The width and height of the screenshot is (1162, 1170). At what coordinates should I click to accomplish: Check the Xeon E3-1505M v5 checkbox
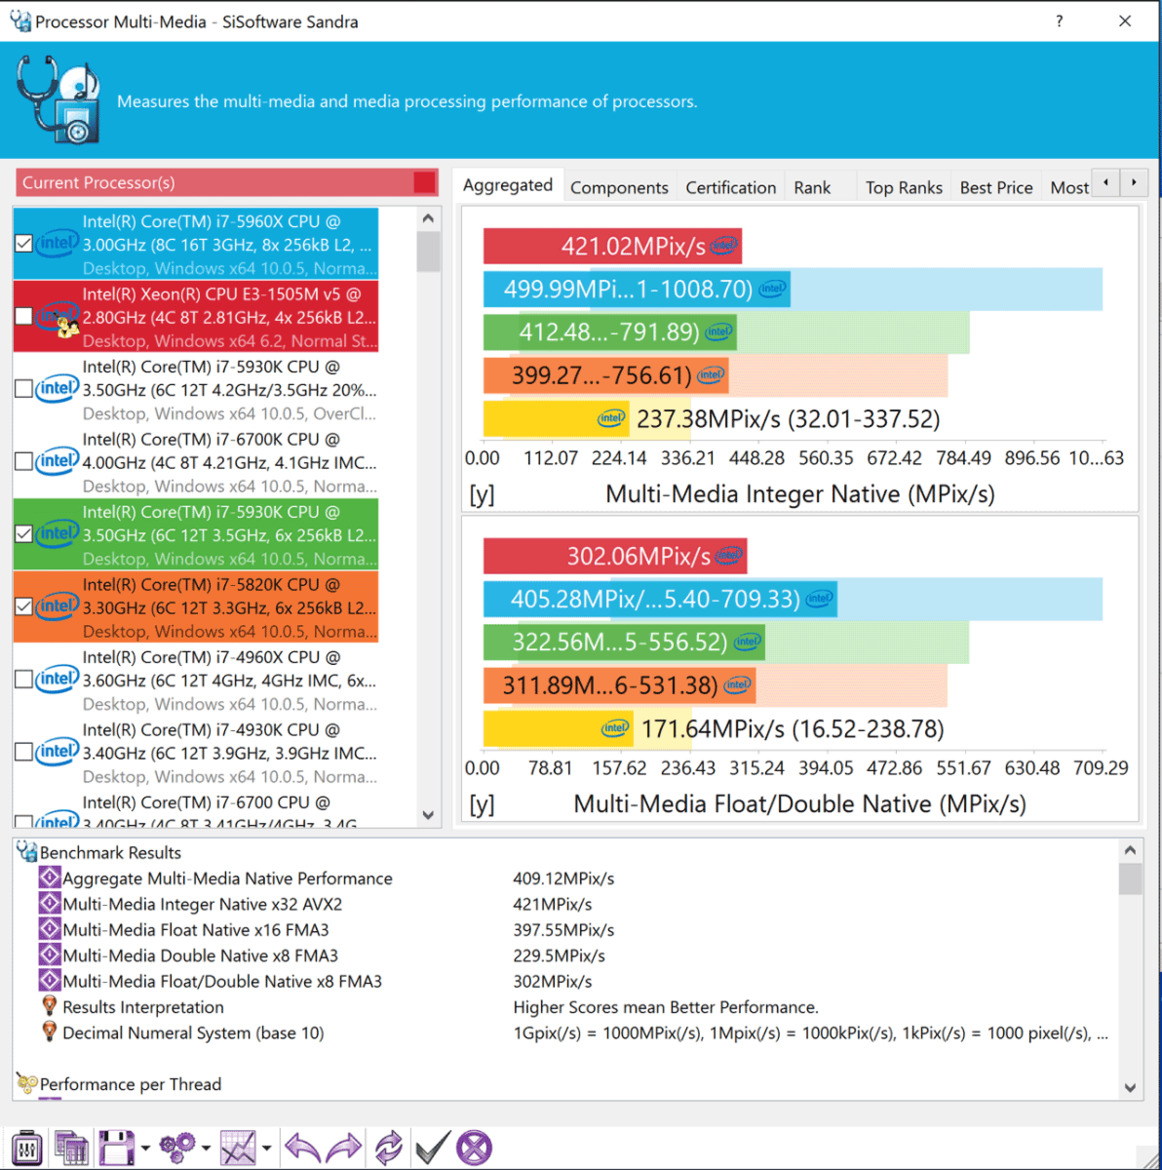(x=23, y=316)
